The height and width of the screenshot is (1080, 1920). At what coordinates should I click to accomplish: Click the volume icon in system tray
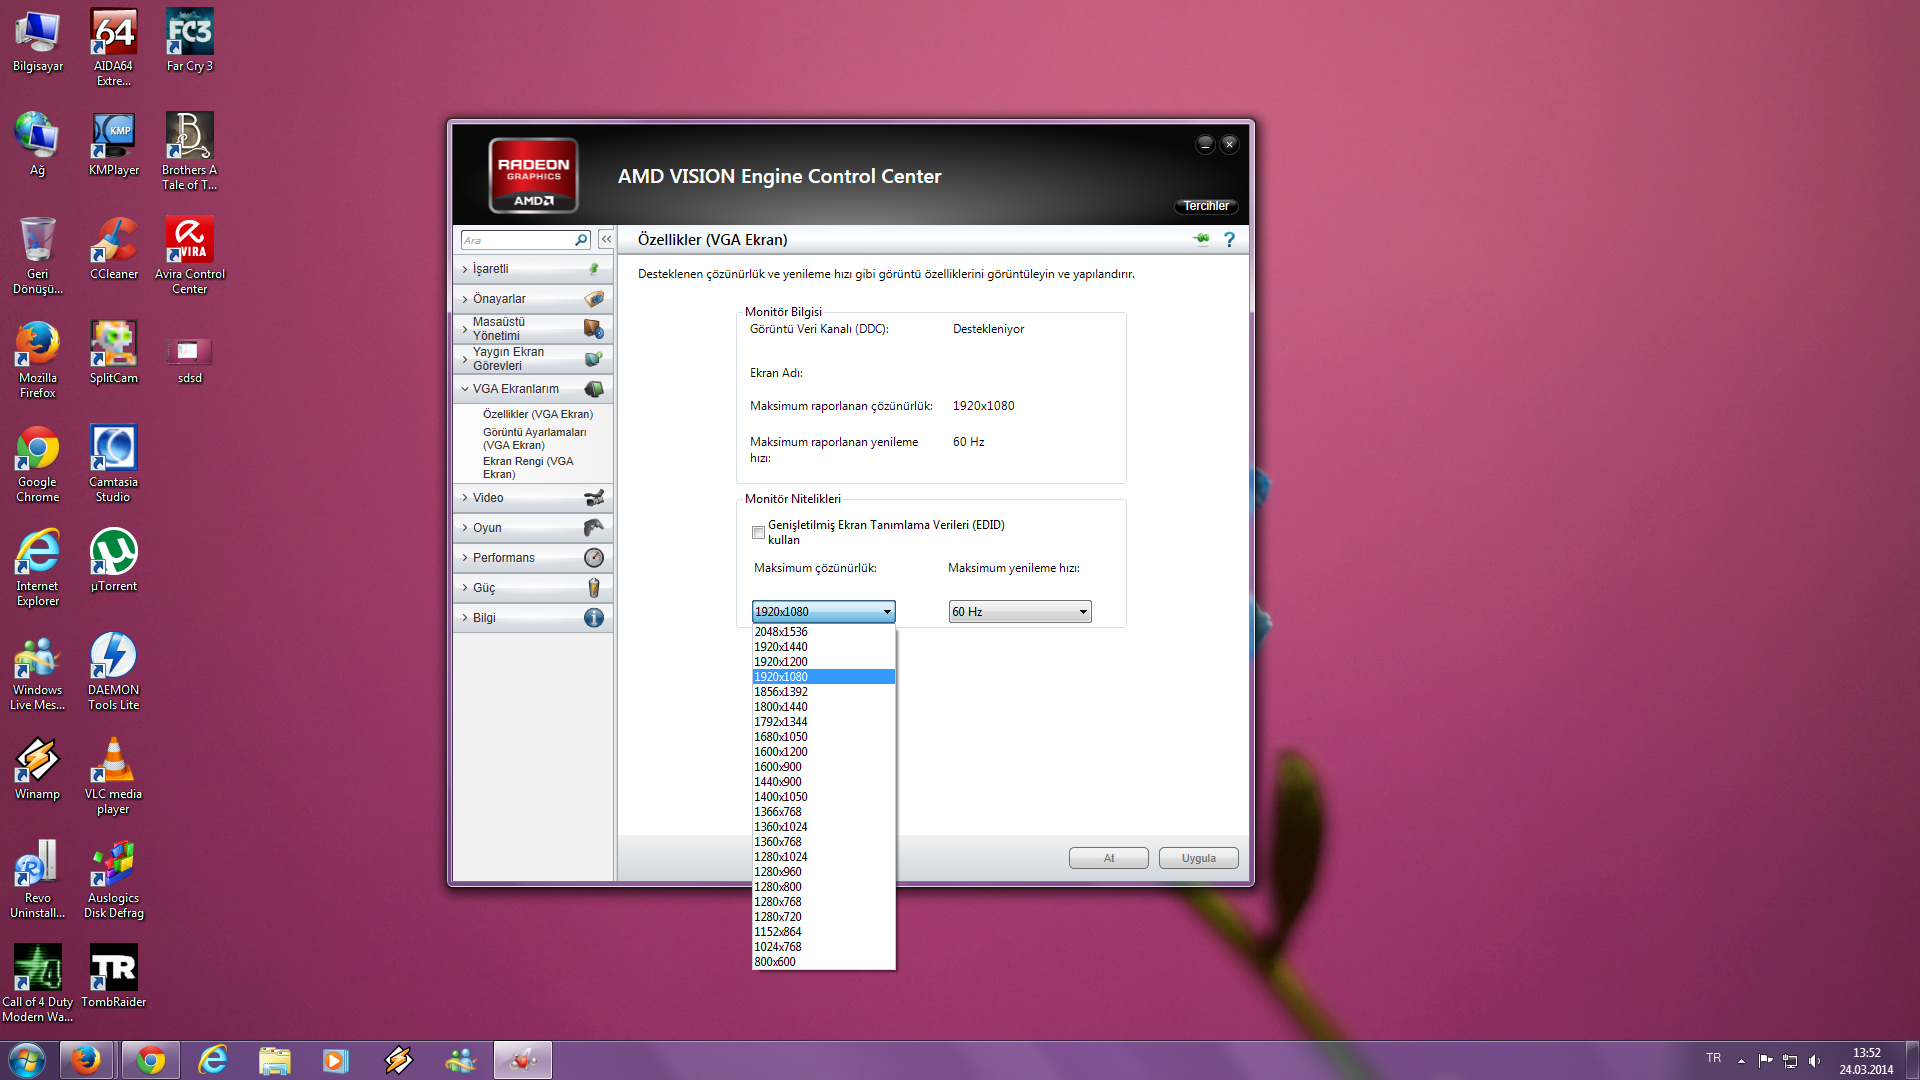point(1814,1061)
